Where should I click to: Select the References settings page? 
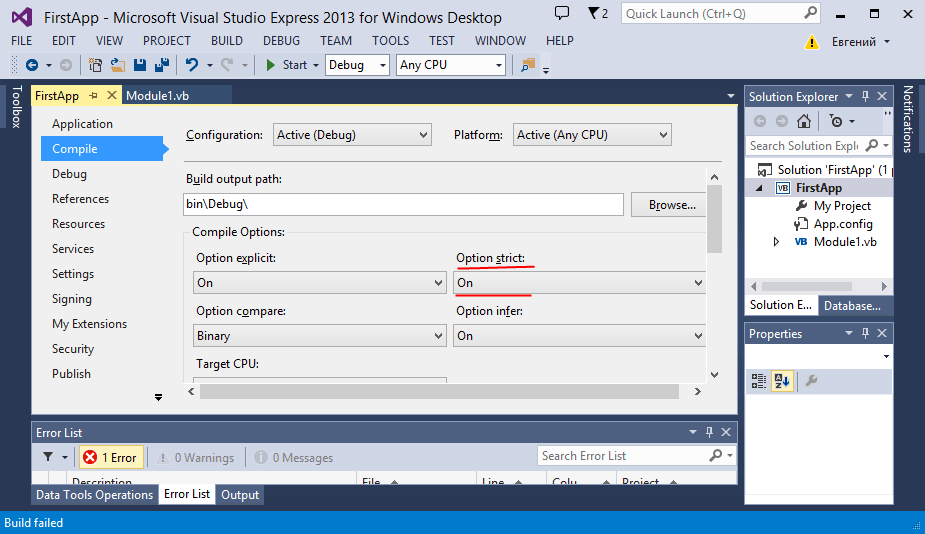pyautogui.click(x=80, y=199)
